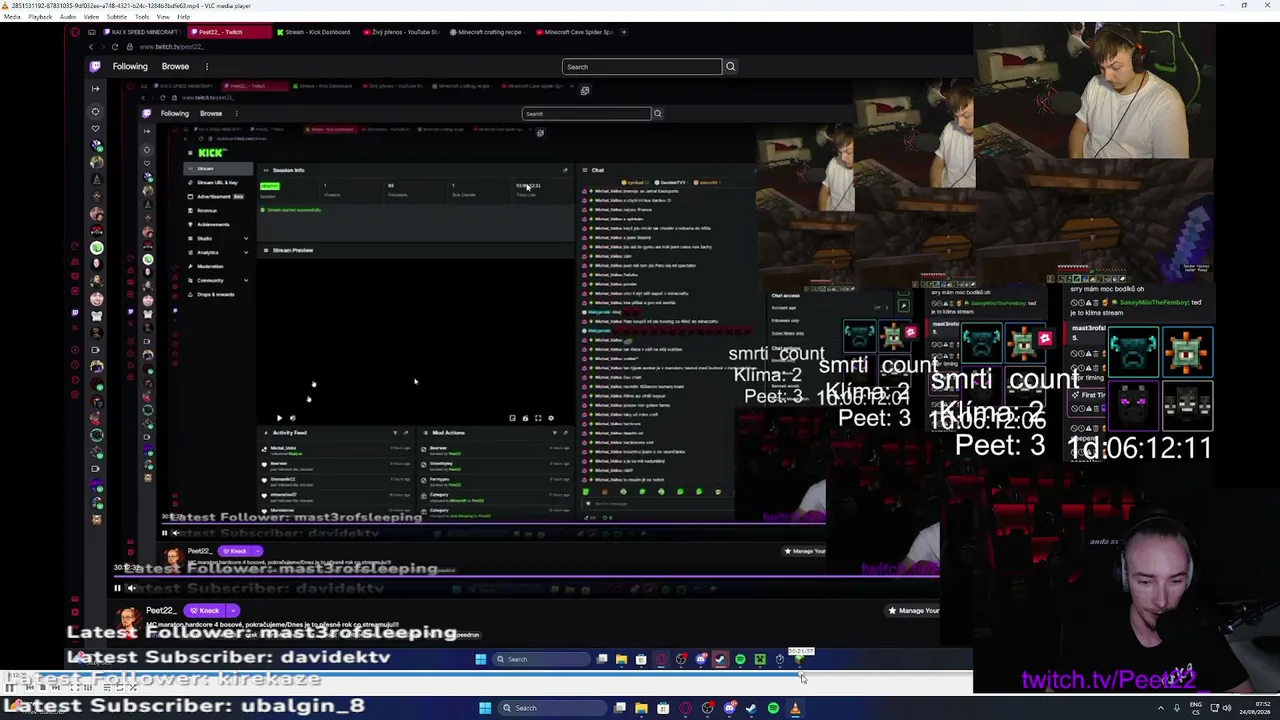
Task: Open the VLC Video menu
Action: pyautogui.click(x=91, y=17)
